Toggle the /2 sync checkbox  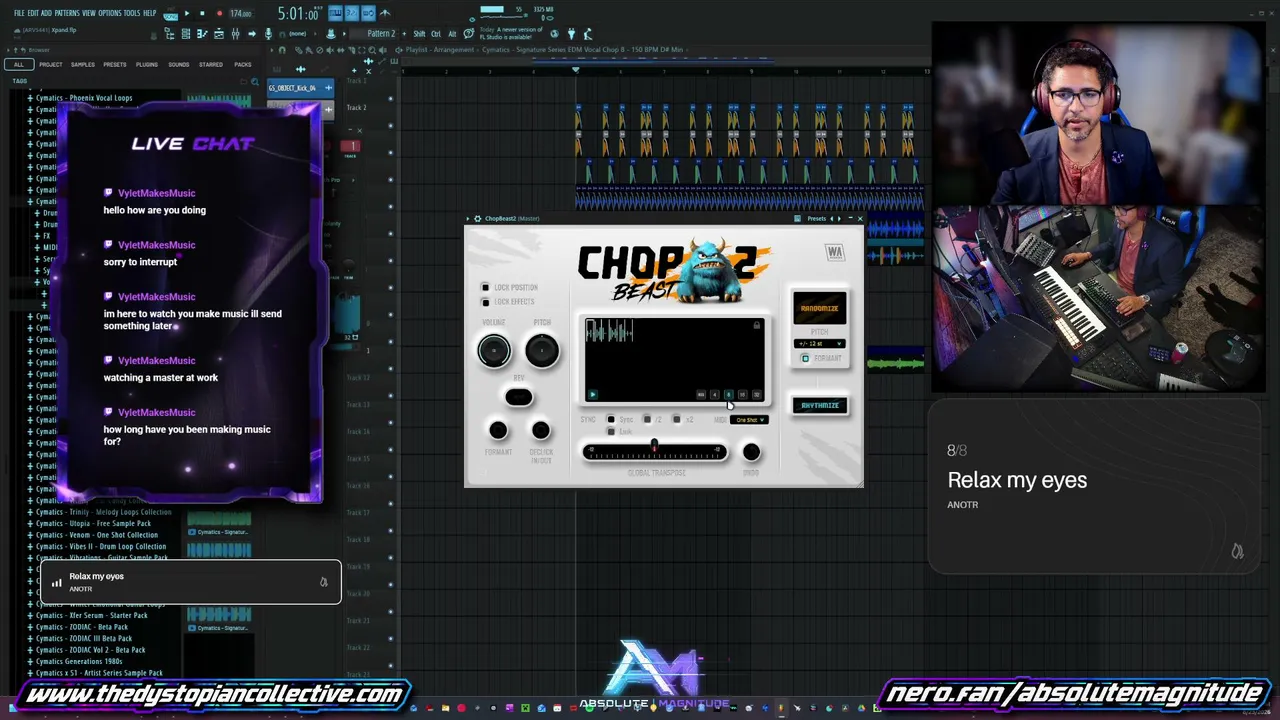pos(647,420)
